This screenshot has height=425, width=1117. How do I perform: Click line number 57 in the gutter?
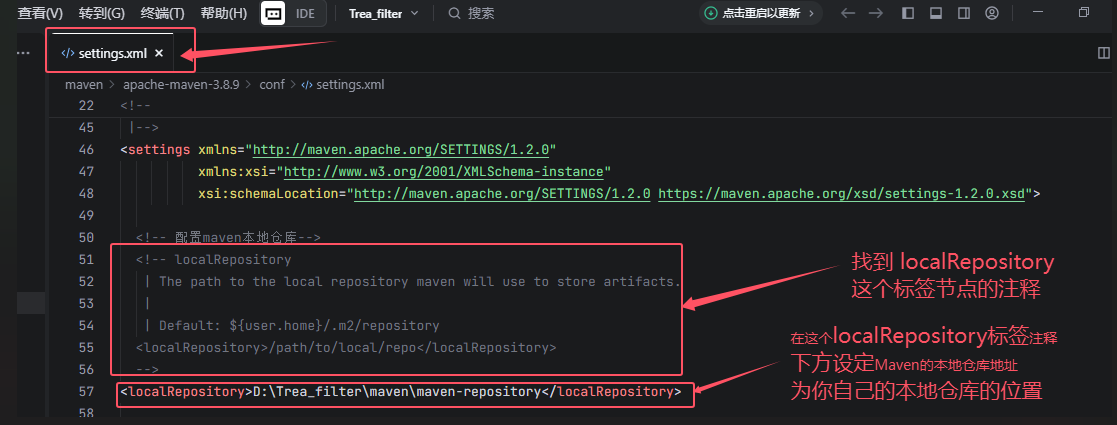[85, 392]
